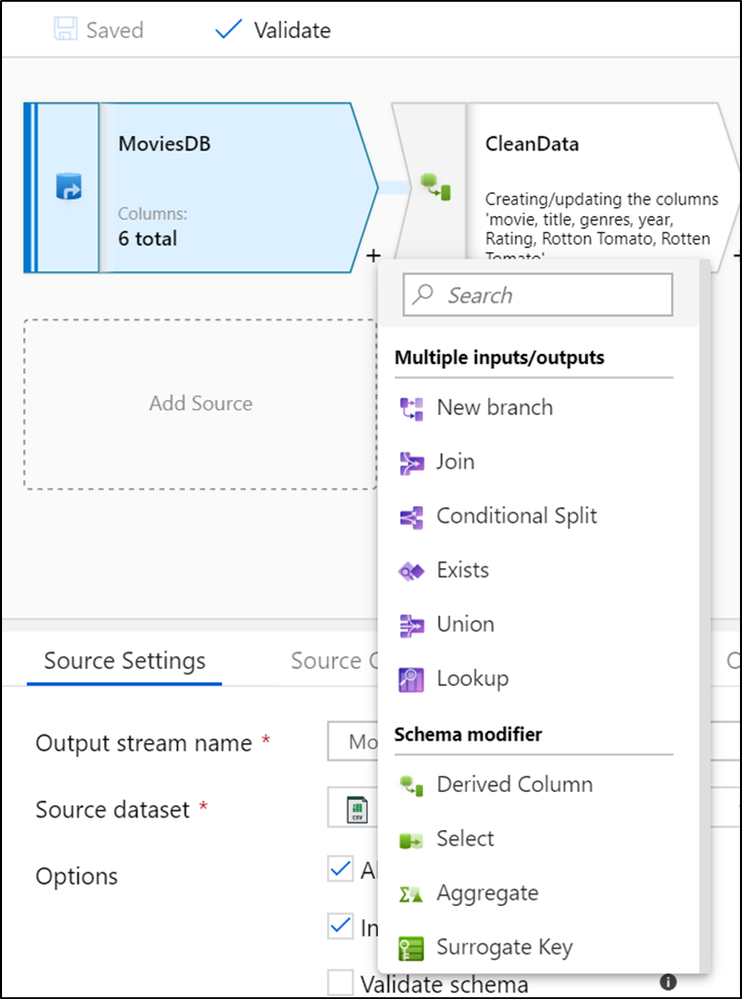This screenshot has width=742, height=999.
Task: Click the plus sign after MoviesDB
Action: tap(373, 256)
